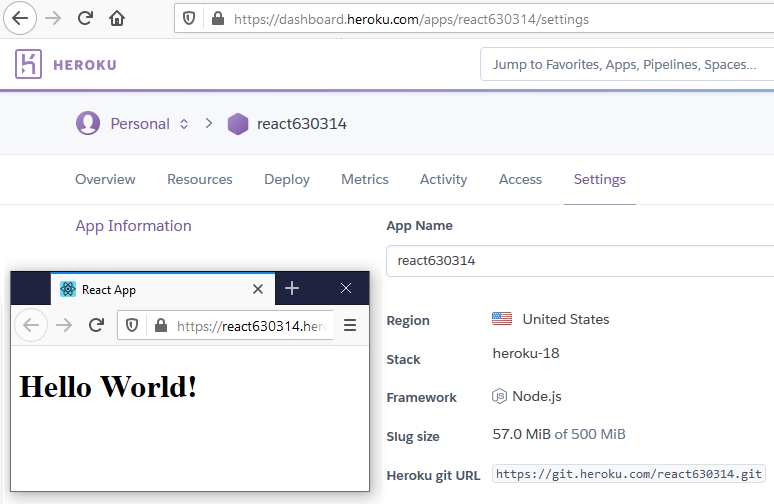Click the Jump to Favorites search box
774x504 pixels.
[626, 64]
